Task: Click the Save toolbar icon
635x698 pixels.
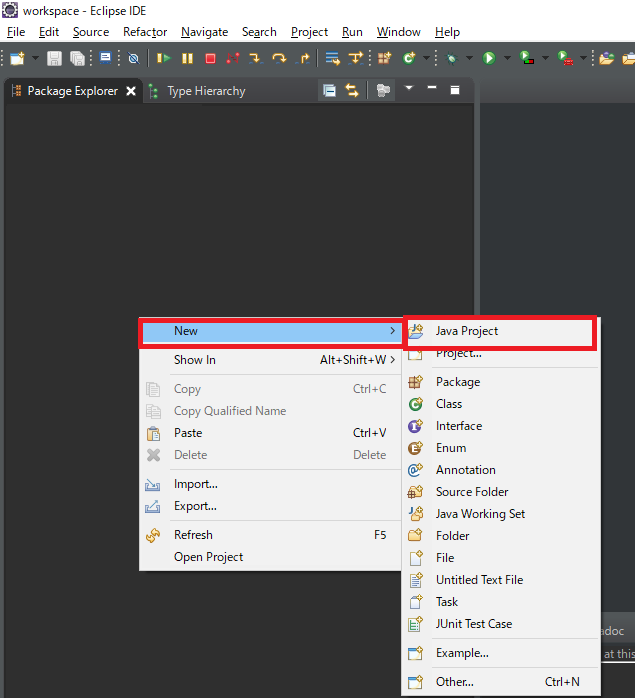Action: click(x=54, y=58)
